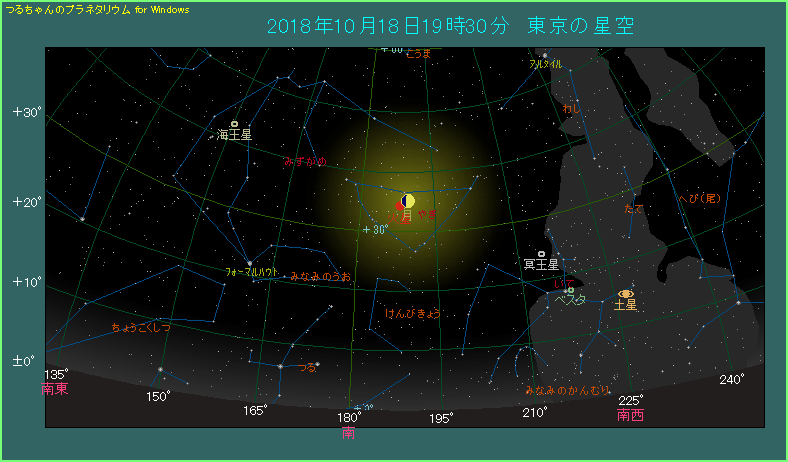Click the Altair (アルタイル) star
Viewport: 788px width, 462px height.
tap(545, 55)
